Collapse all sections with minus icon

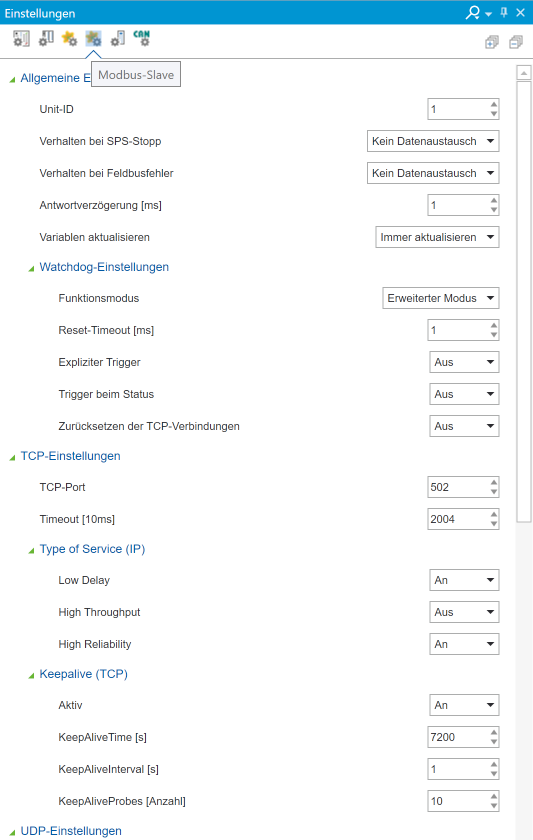point(516,42)
